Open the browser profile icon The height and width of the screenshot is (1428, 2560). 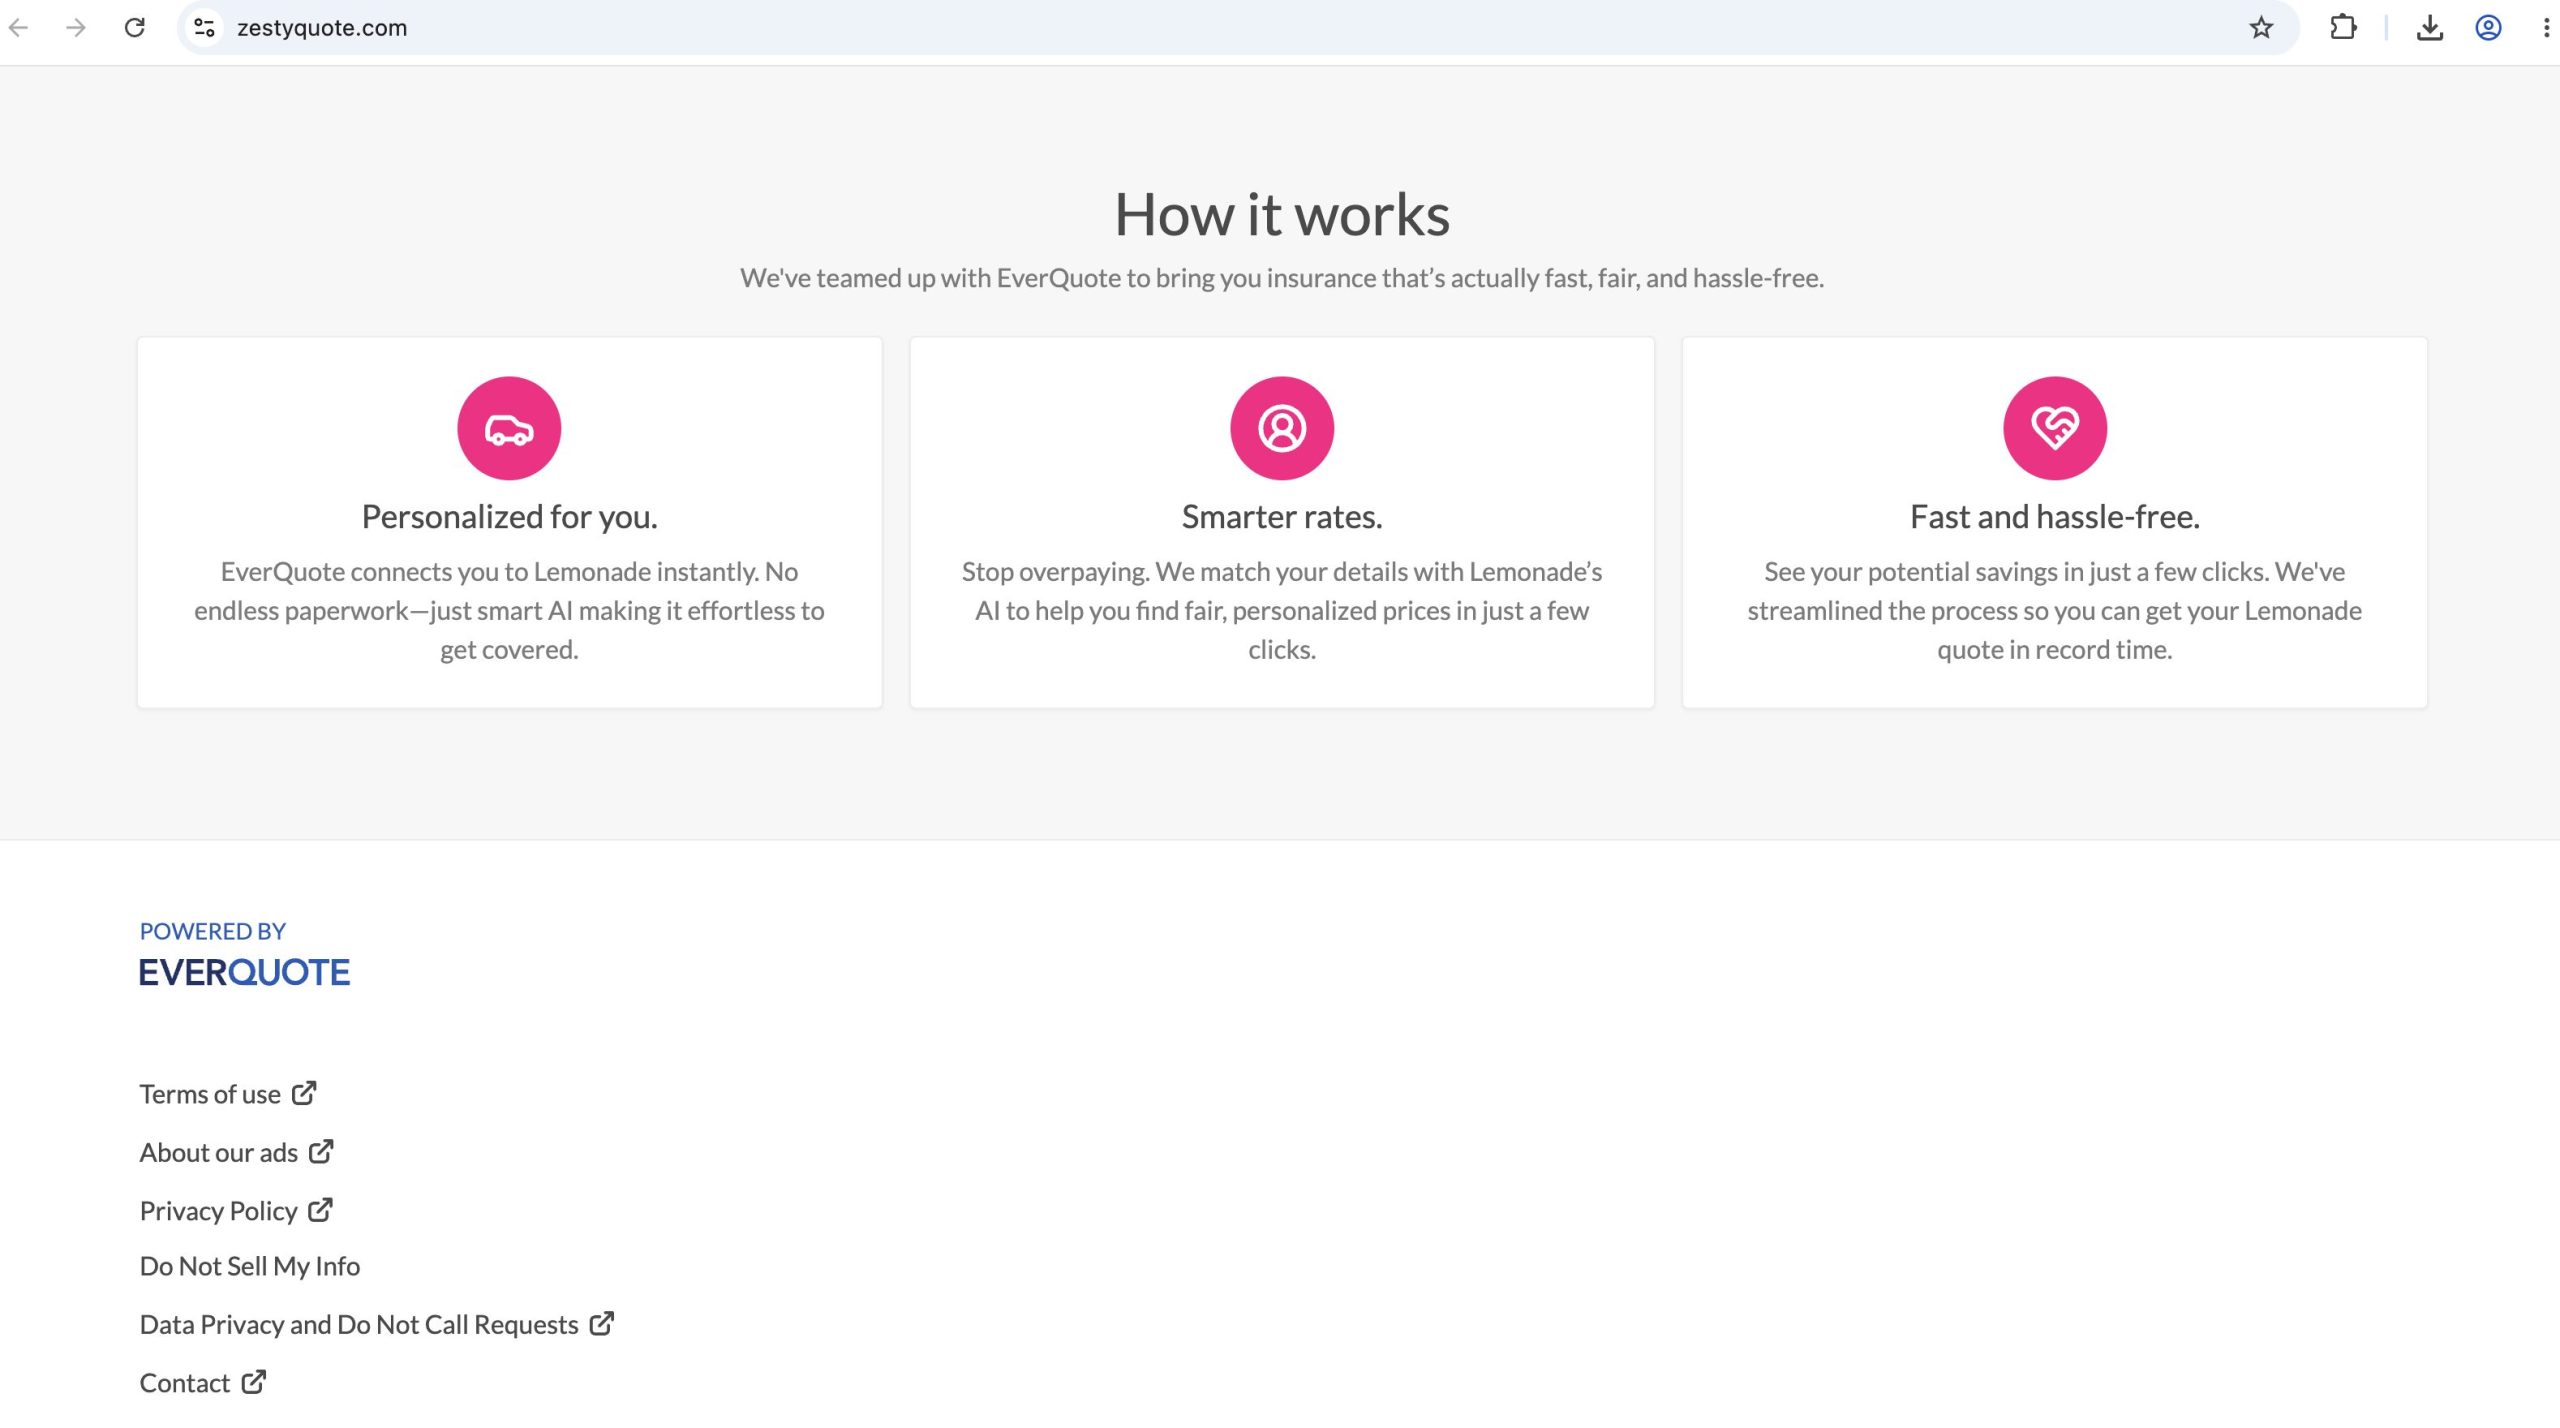coord(2488,28)
